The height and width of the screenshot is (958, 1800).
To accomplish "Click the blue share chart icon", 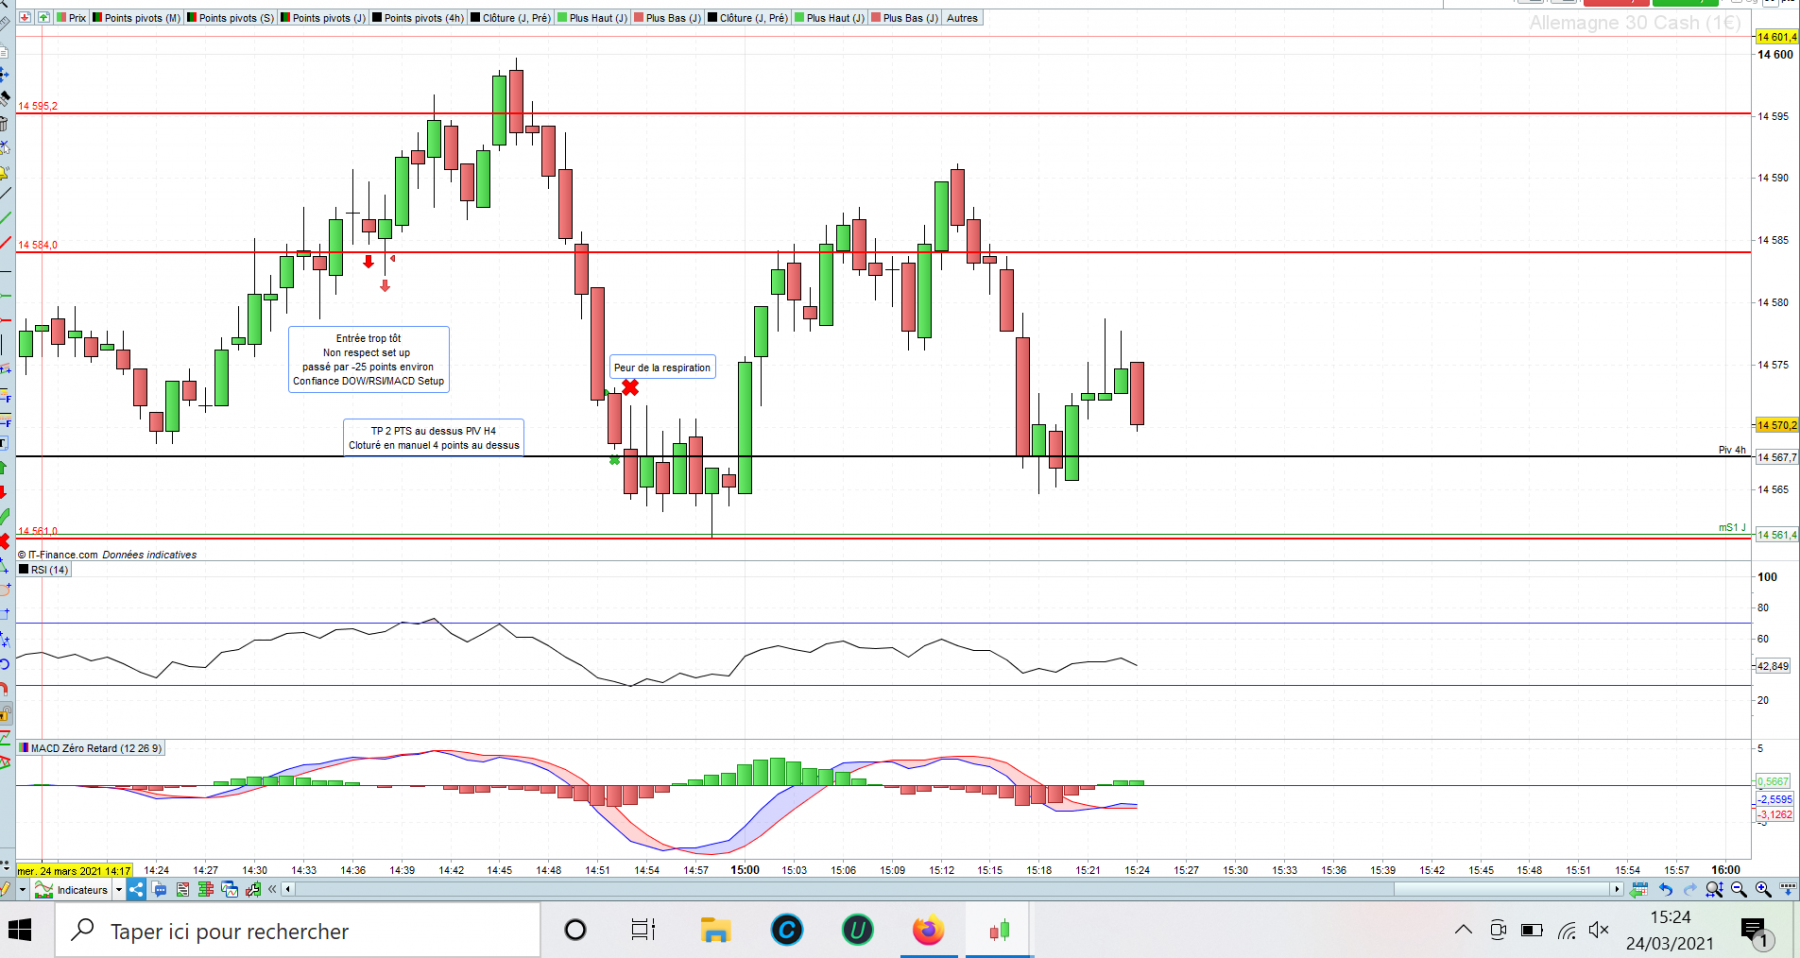I will pyautogui.click(x=136, y=889).
